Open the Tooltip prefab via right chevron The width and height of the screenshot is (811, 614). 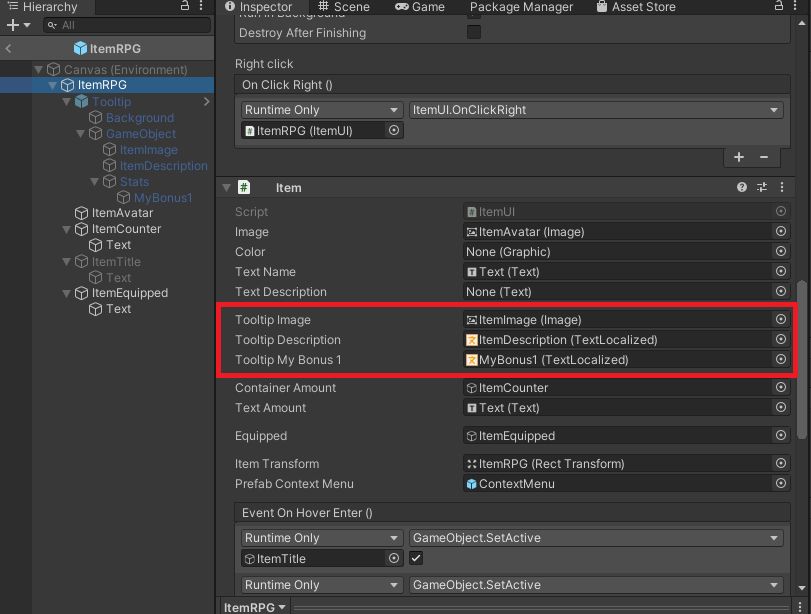point(206,101)
